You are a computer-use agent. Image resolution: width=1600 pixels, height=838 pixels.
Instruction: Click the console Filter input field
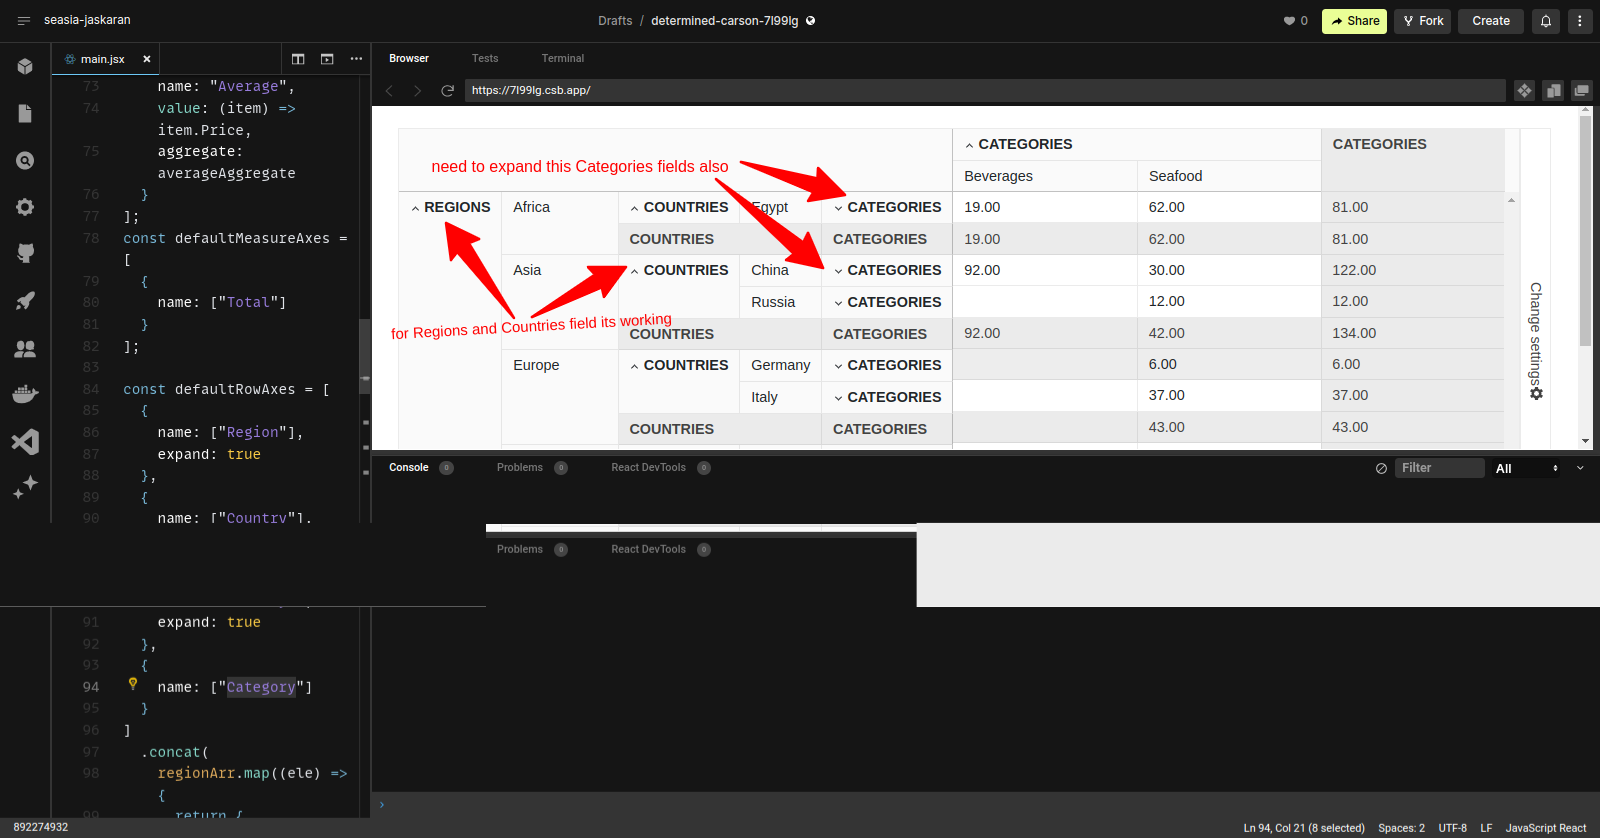[1439, 468]
